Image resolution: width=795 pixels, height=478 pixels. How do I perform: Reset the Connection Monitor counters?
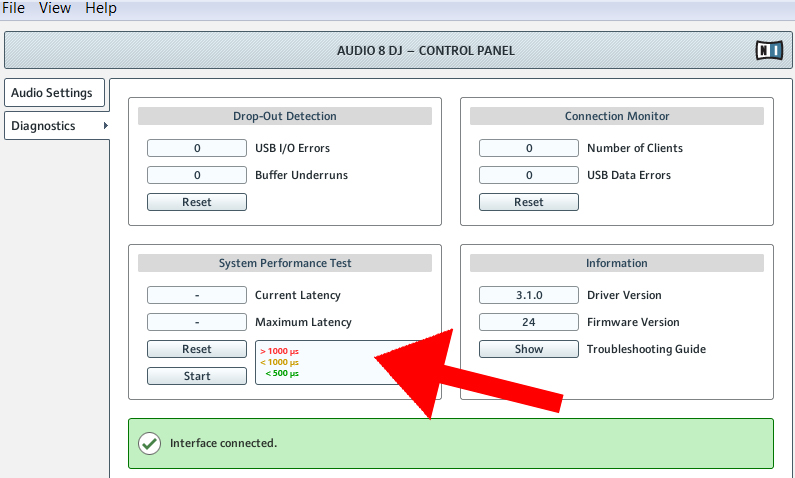tap(528, 202)
